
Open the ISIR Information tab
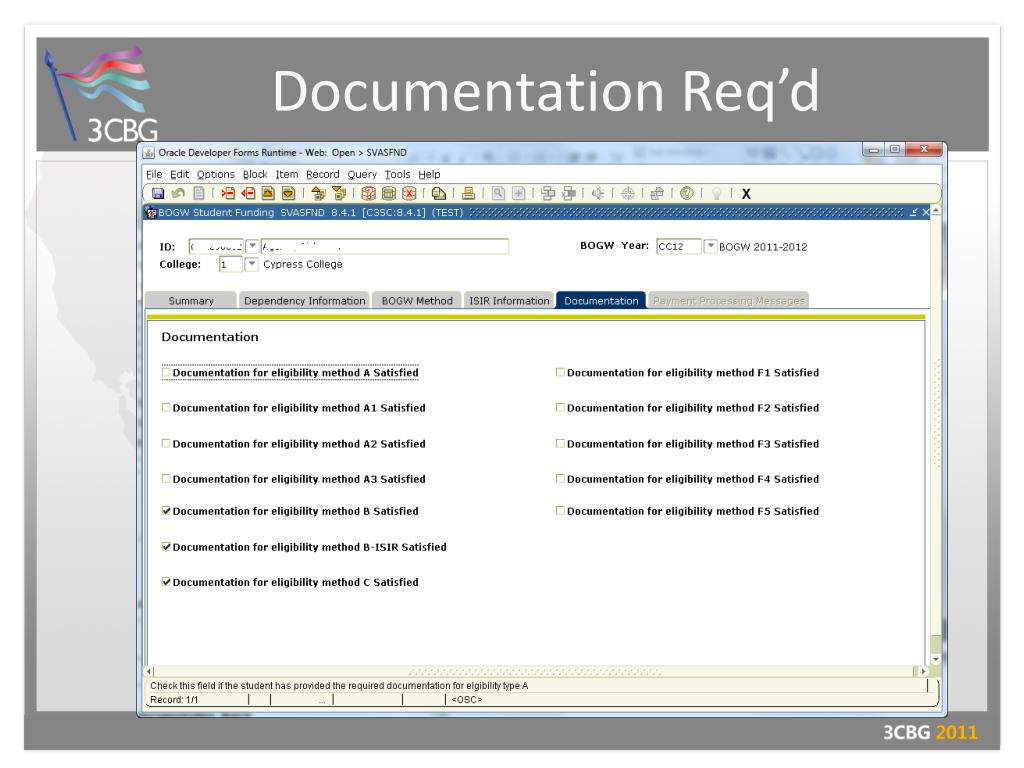[508, 301]
